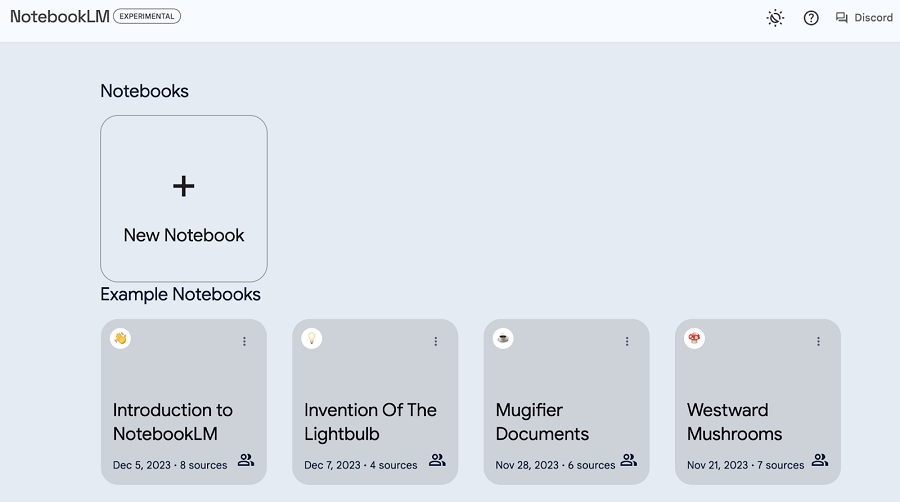Click the waving hand emoji icon
The height and width of the screenshot is (502, 900).
click(x=121, y=338)
